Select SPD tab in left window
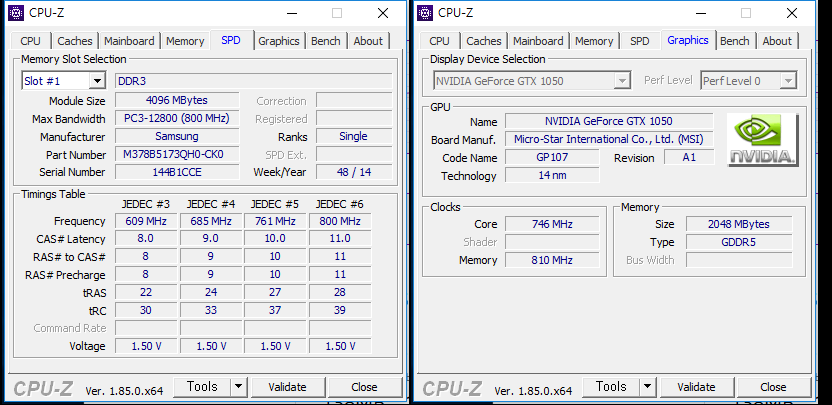The width and height of the screenshot is (832, 405). (231, 40)
